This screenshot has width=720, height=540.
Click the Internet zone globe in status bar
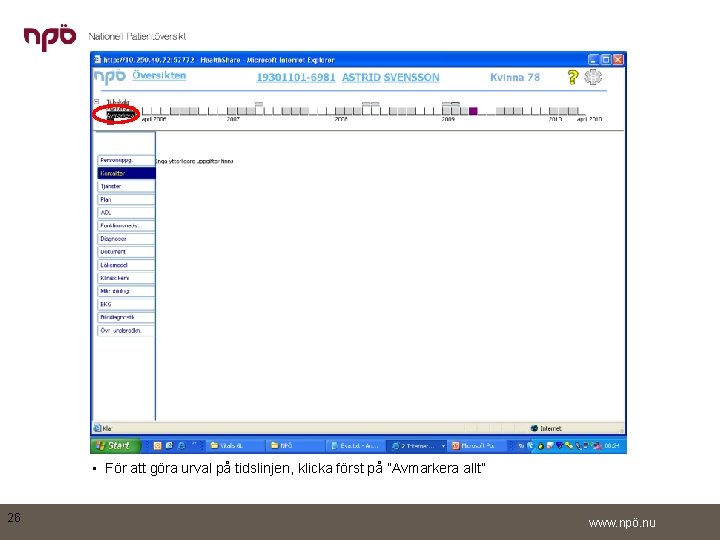point(534,428)
